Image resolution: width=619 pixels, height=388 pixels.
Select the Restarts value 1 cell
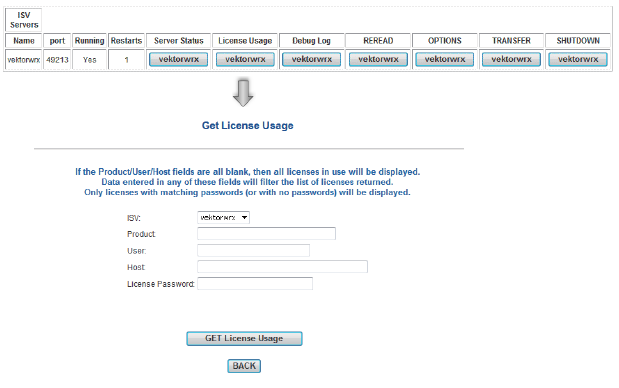pos(126,60)
